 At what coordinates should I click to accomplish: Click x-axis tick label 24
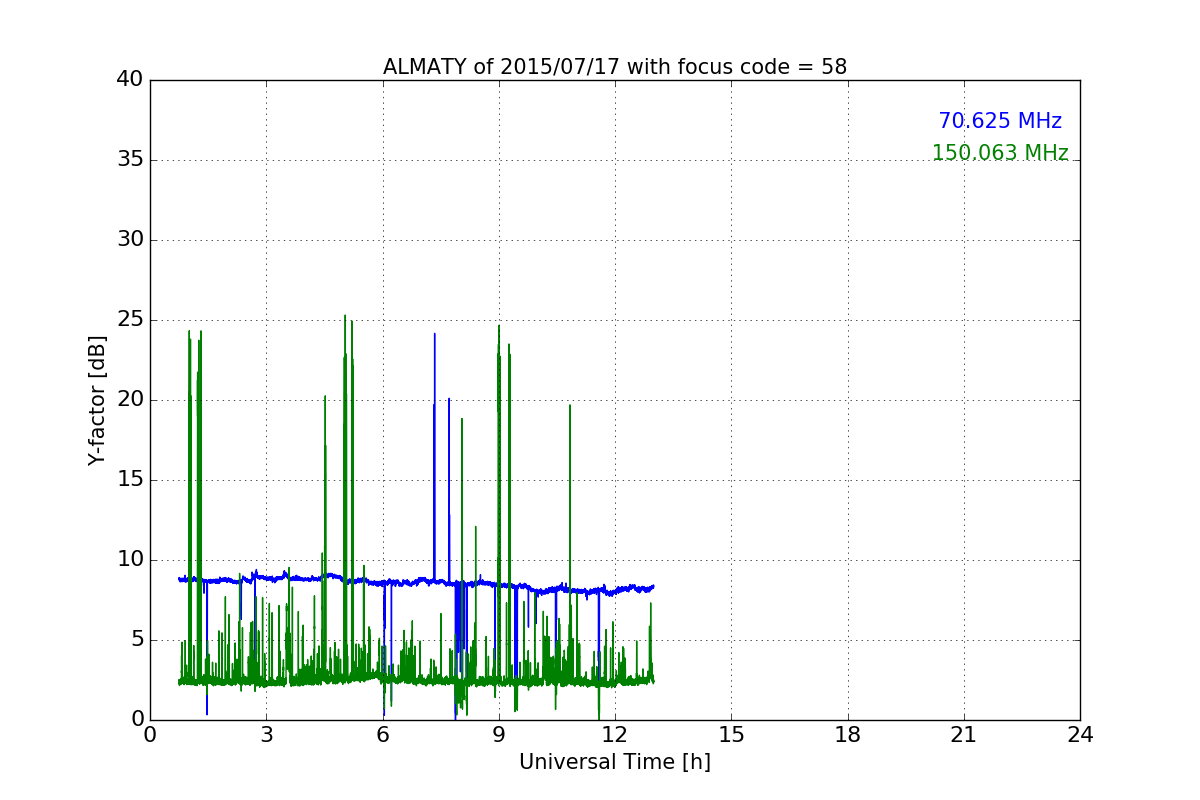pyautogui.click(x=1080, y=735)
